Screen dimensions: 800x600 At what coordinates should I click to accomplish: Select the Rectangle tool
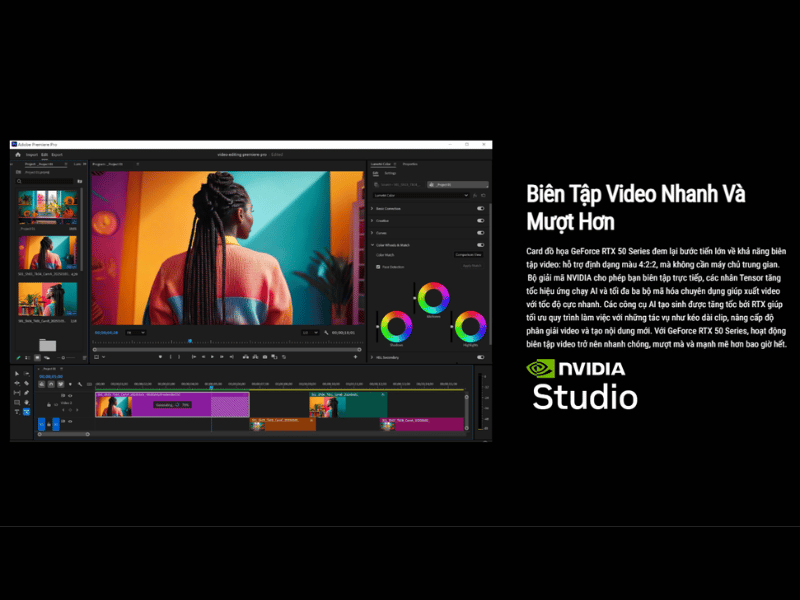point(17,402)
